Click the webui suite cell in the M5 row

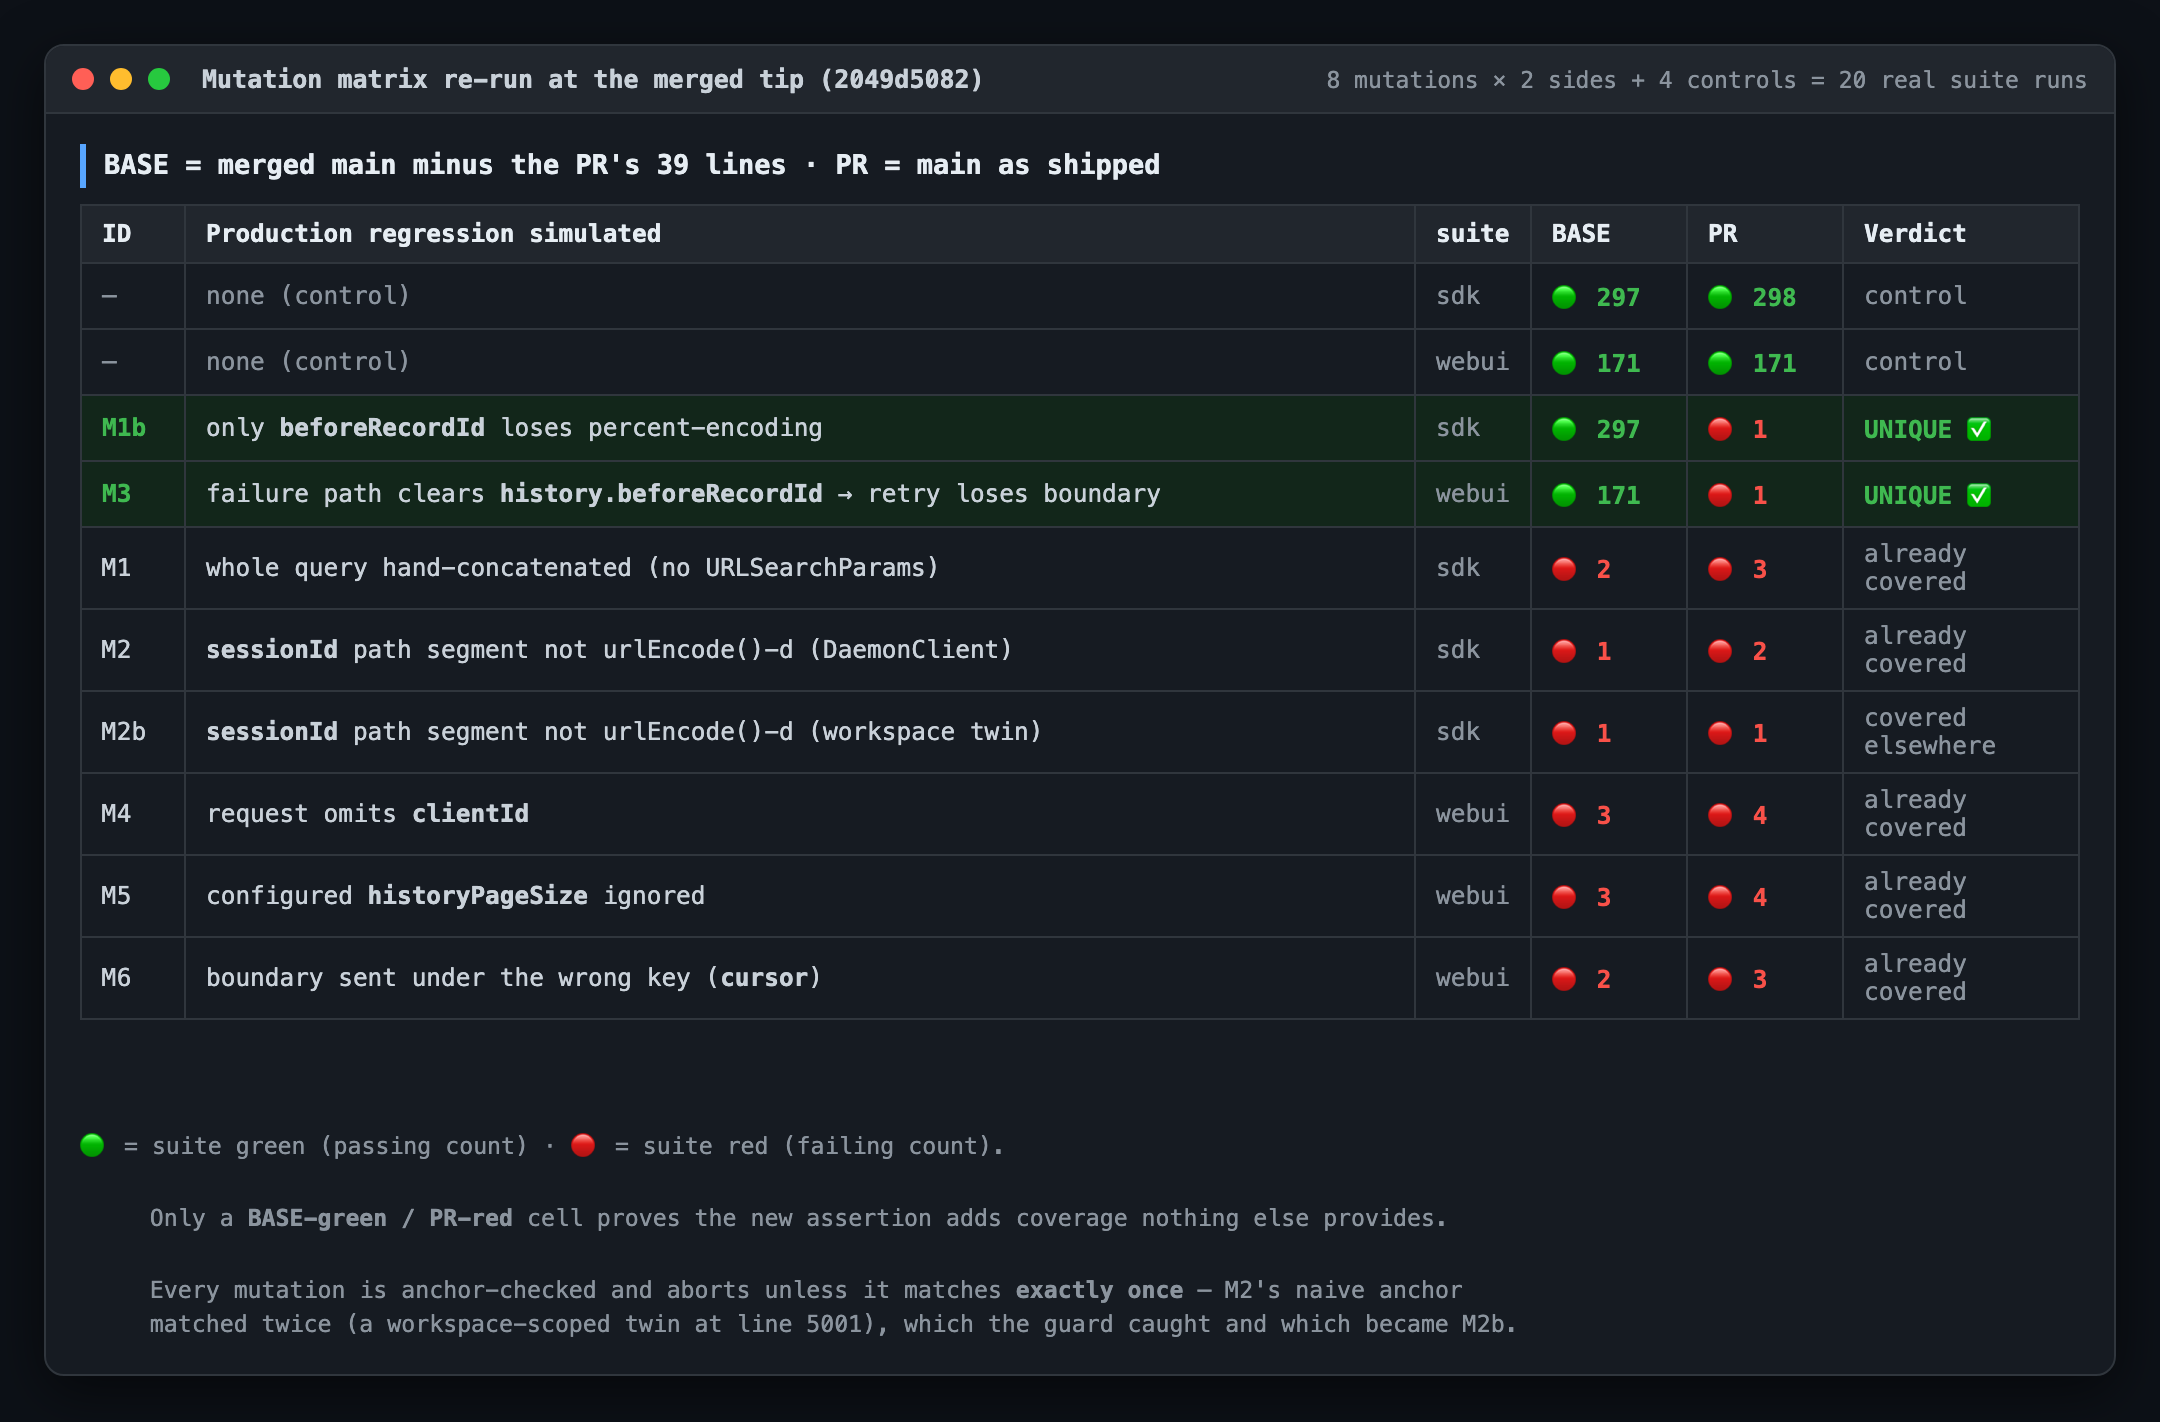tap(1473, 896)
